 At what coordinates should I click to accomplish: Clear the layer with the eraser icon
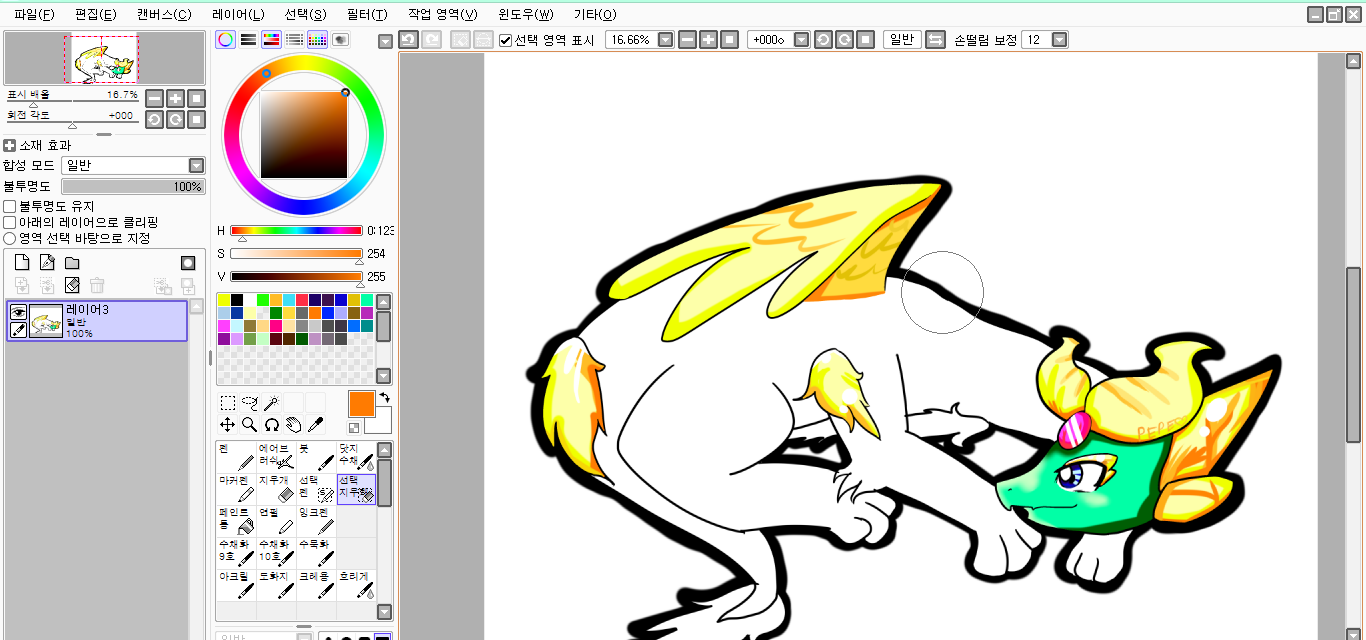point(72,285)
